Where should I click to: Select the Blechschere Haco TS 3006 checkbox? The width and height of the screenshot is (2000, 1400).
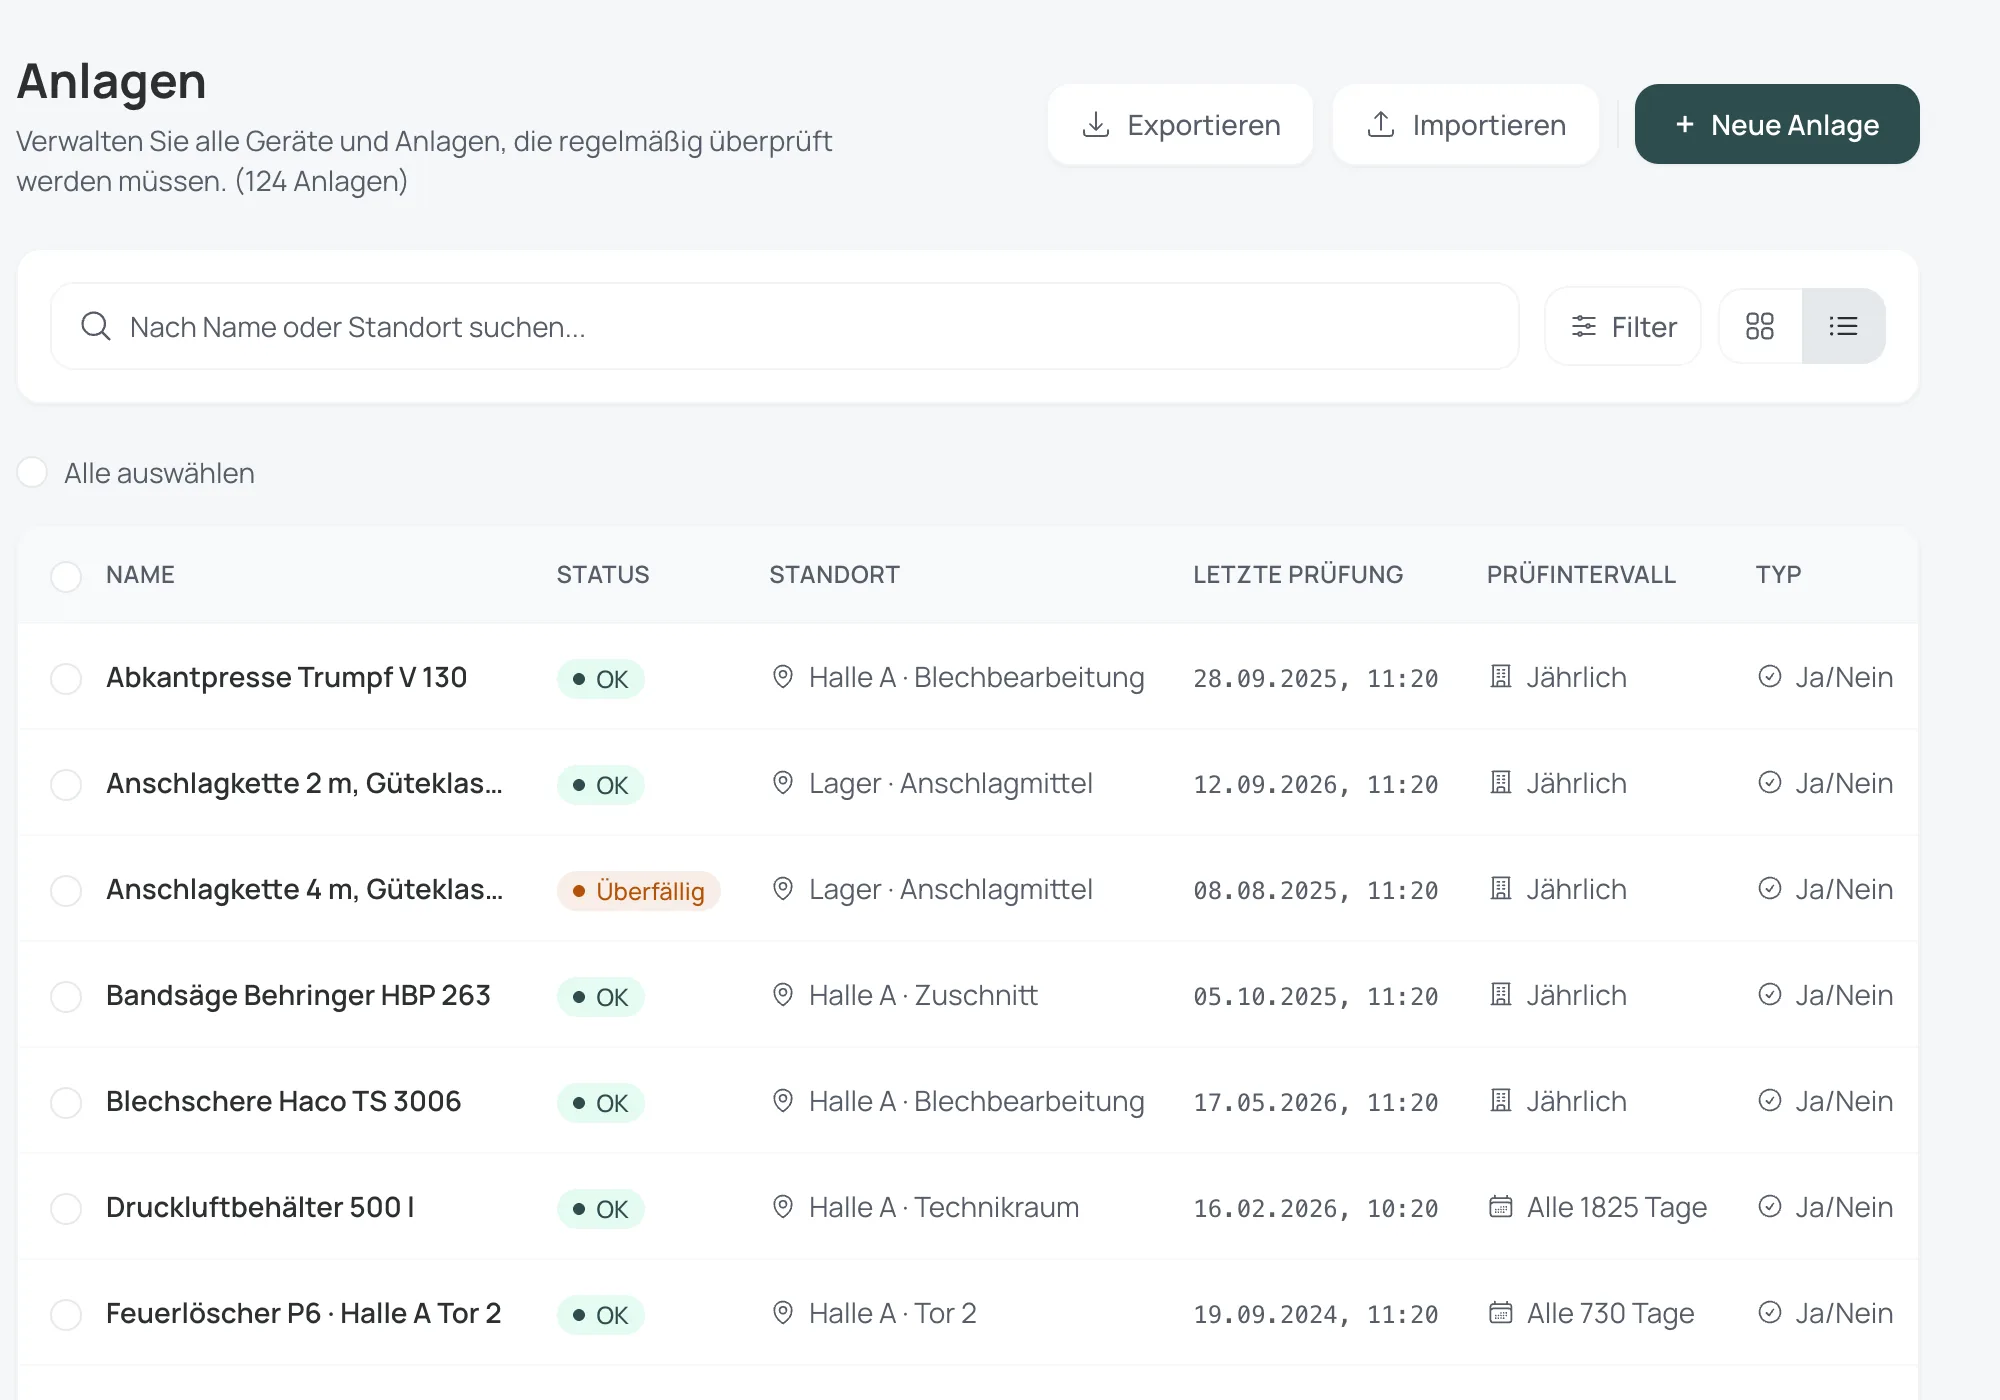[66, 1102]
